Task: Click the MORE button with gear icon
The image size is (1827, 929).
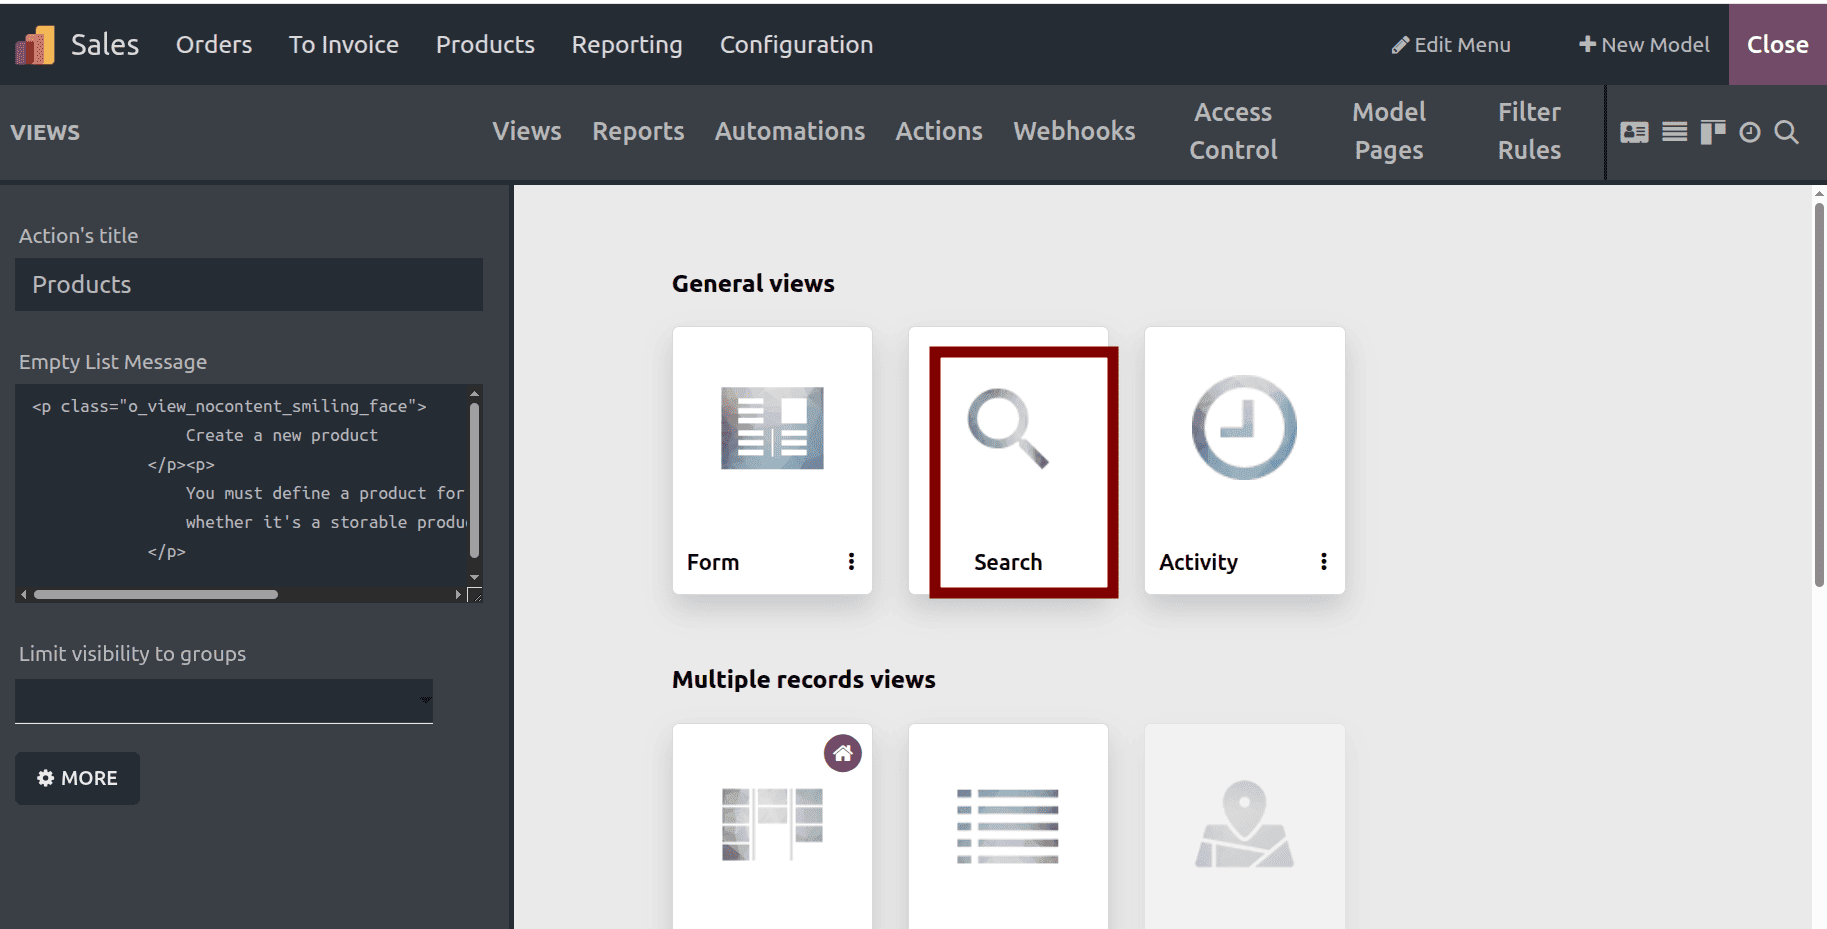Action: pyautogui.click(x=77, y=778)
